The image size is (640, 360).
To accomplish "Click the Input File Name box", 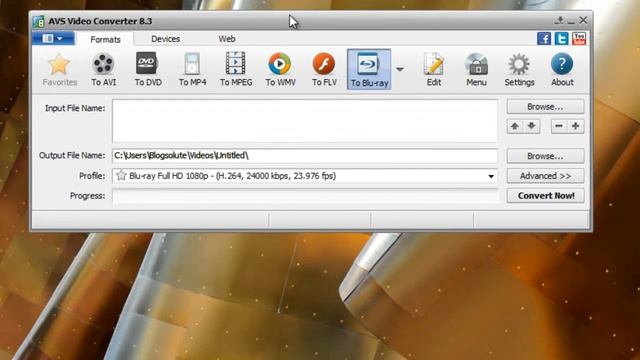I will pos(305,121).
